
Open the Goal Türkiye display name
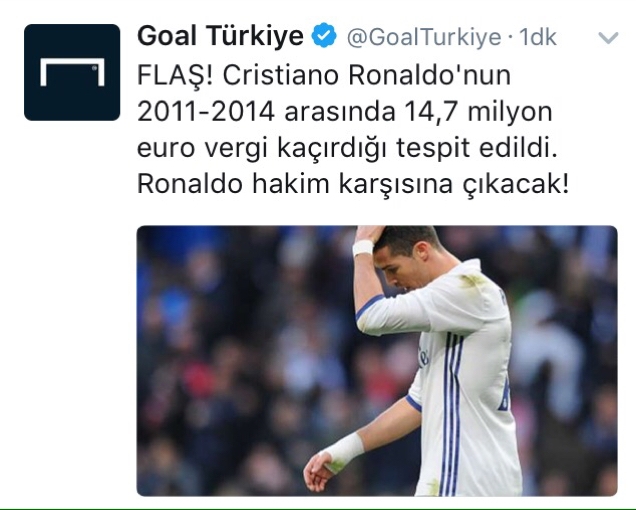(220, 36)
